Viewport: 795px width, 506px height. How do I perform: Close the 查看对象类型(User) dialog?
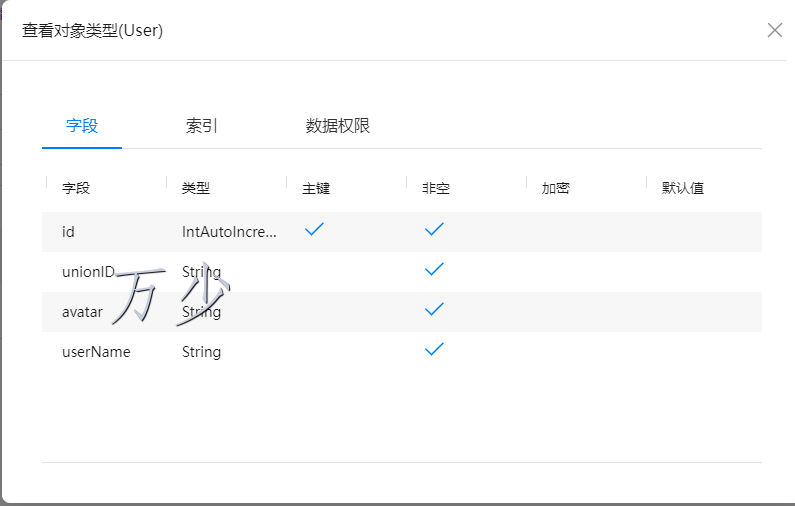(x=774, y=30)
